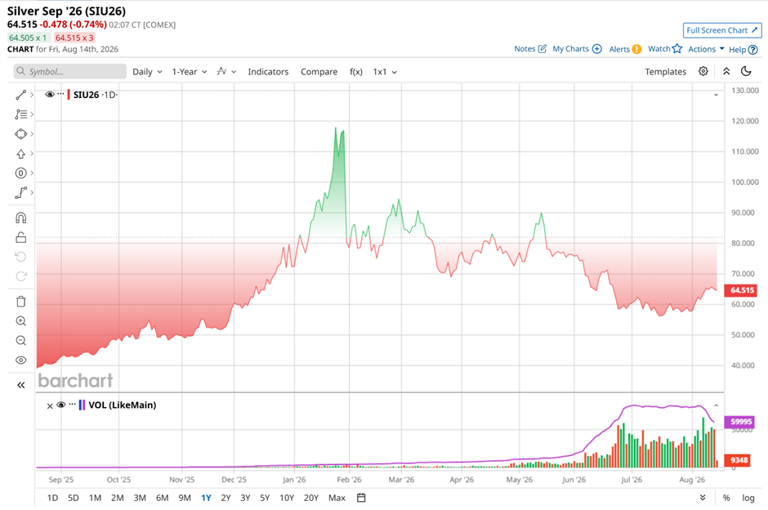Toggle the percent scale option
This screenshot has width=768, height=510.
pos(726,498)
